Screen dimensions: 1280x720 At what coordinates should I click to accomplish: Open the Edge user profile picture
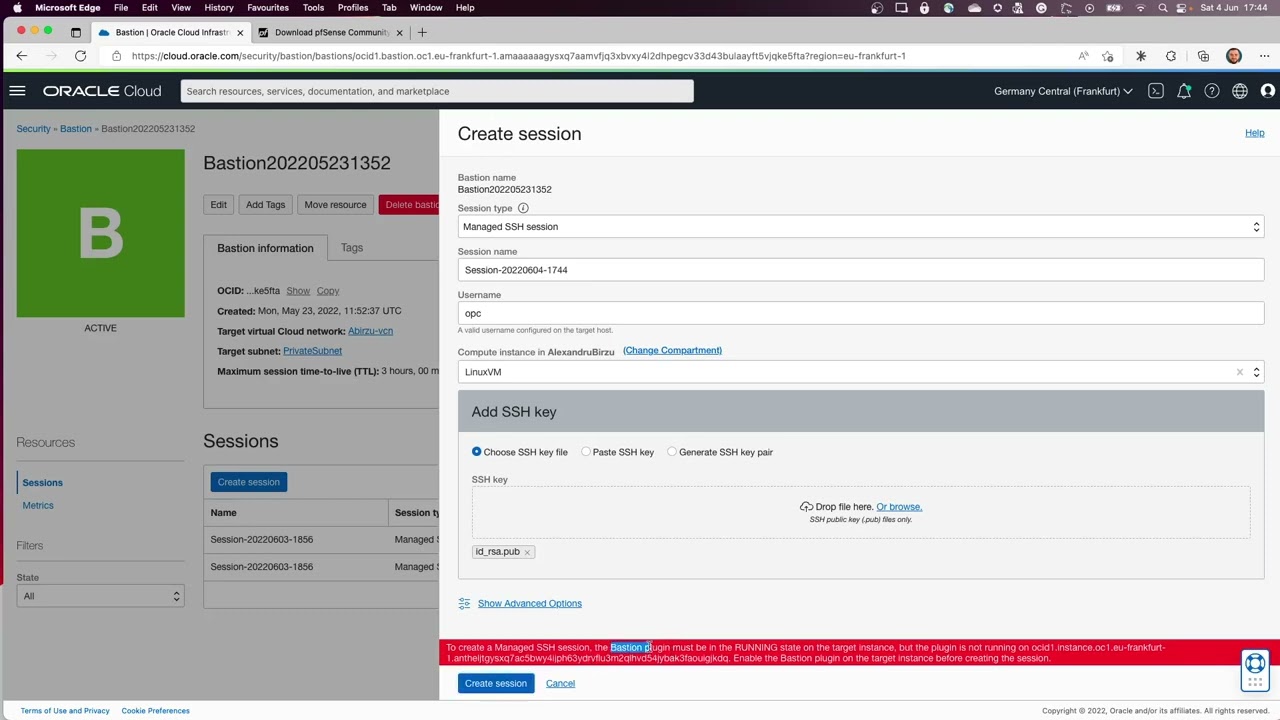1234,56
